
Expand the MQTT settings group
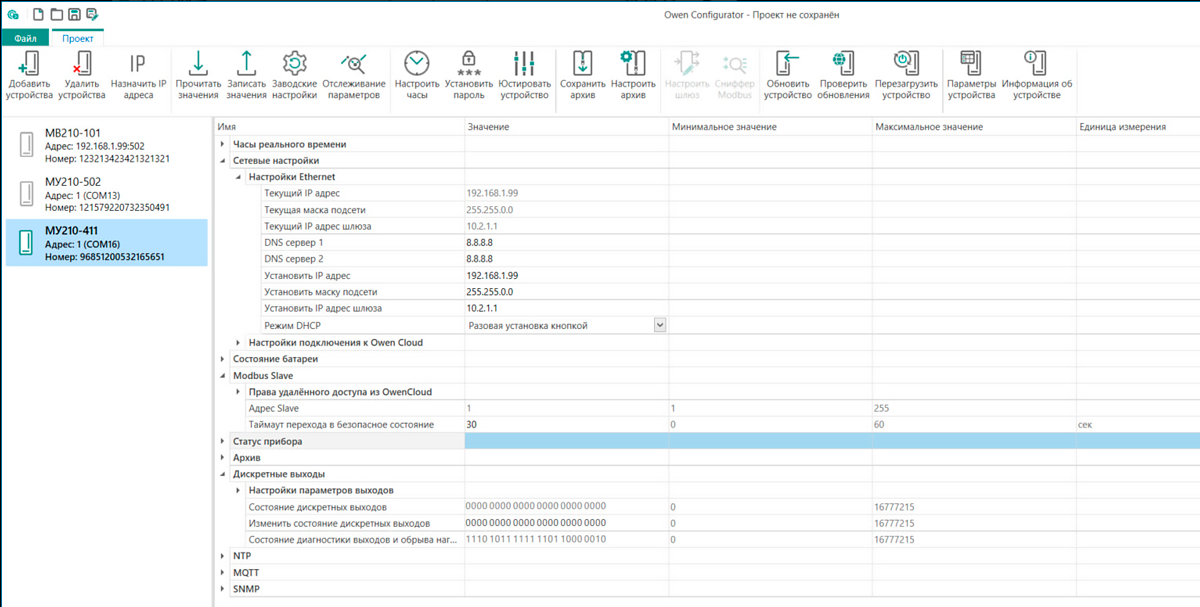coord(223,572)
